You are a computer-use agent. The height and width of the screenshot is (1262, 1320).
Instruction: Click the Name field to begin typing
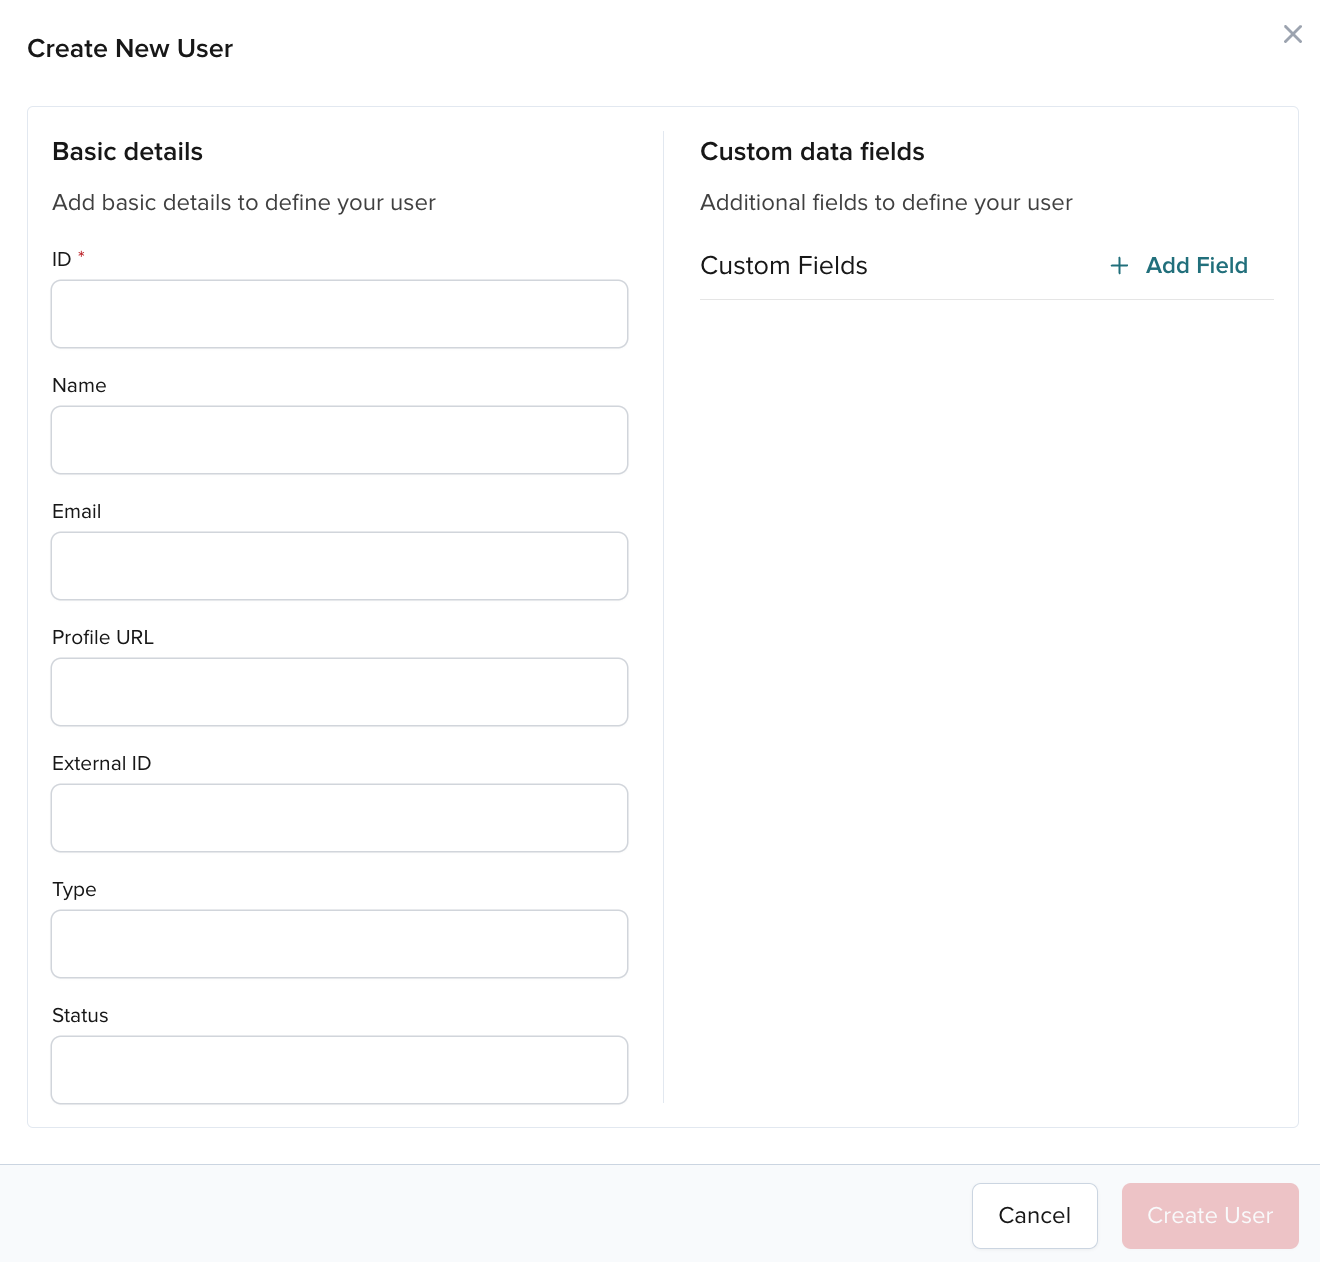coord(339,440)
